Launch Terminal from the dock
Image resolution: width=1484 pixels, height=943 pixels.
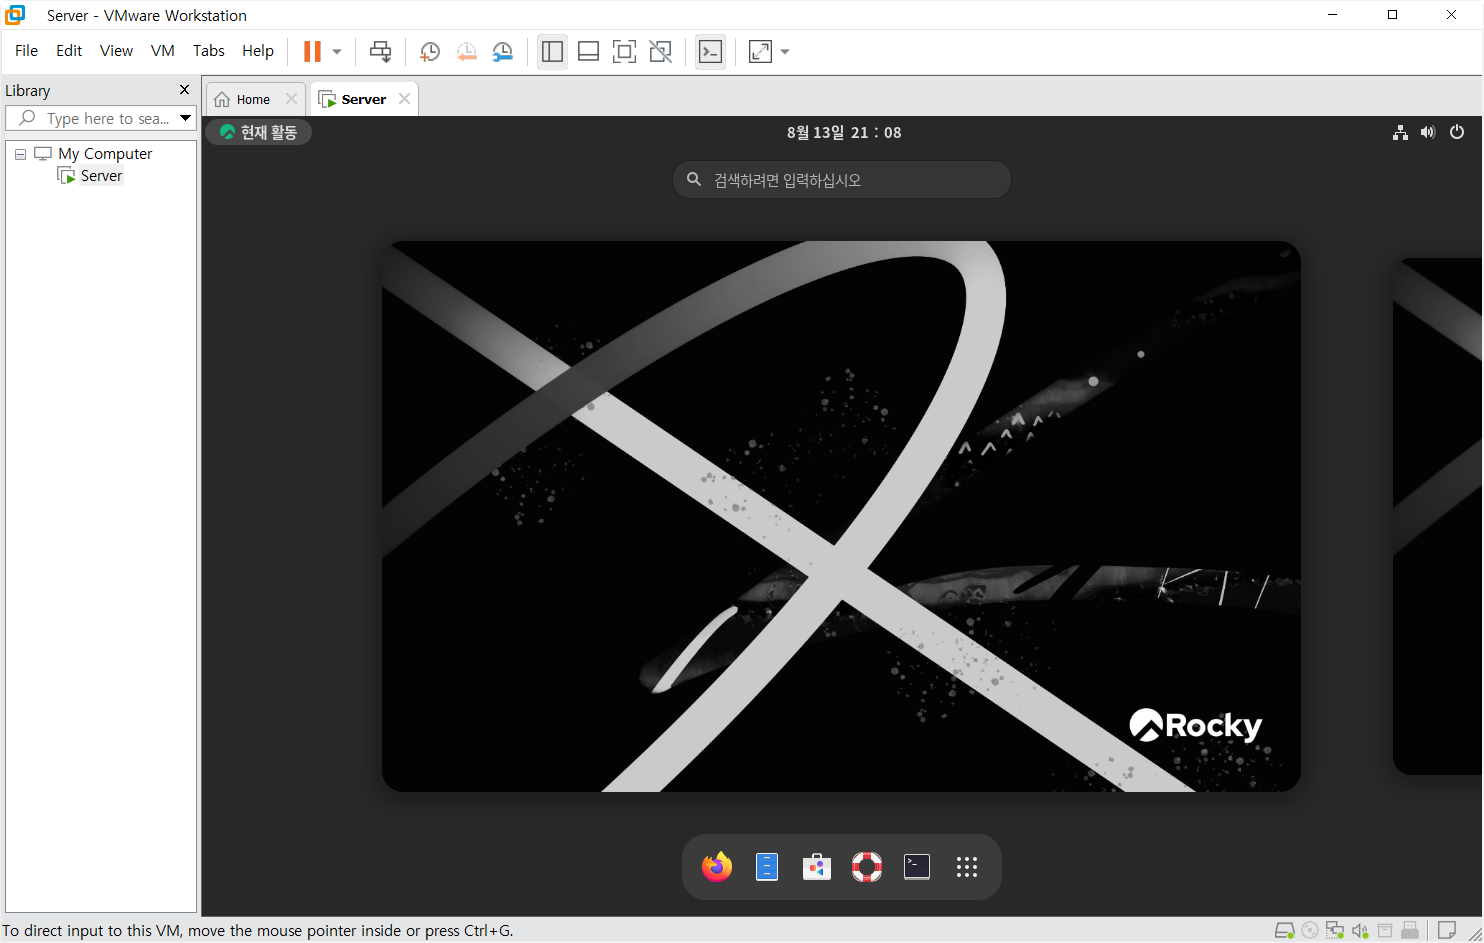[x=917, y=867]
